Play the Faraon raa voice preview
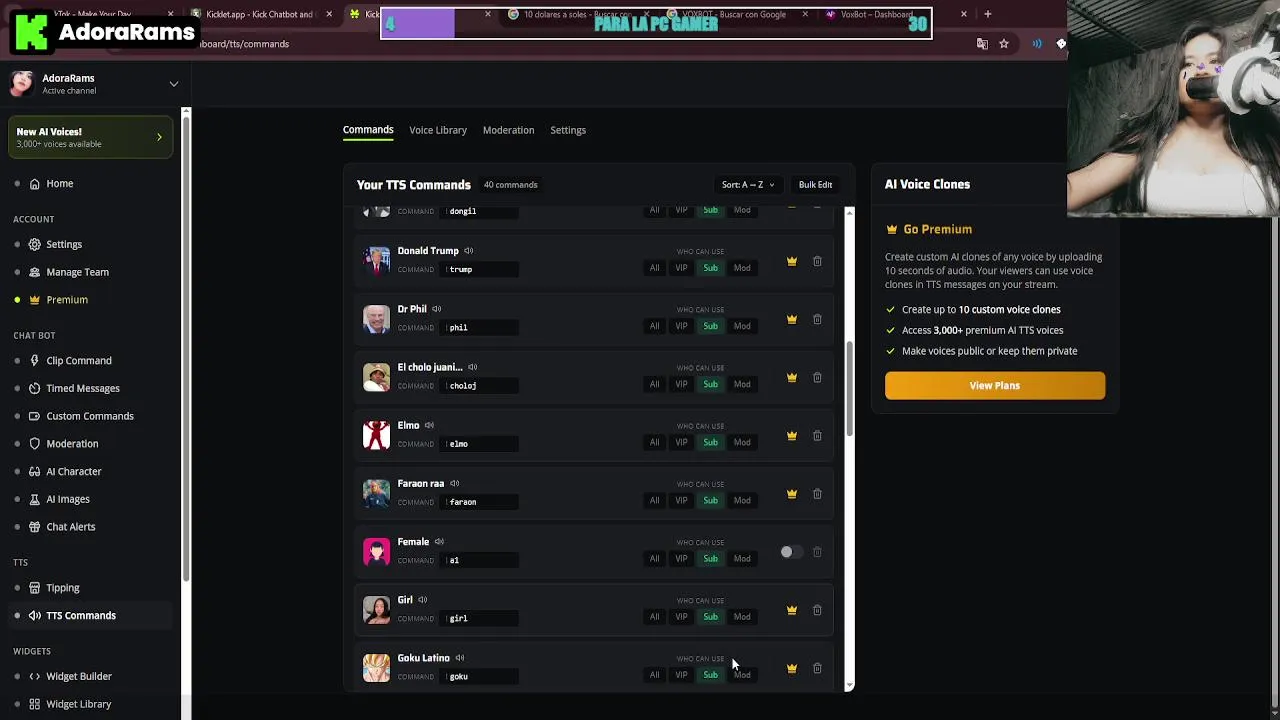The width and height of the screenshot is (1280, 720). pyautogui.click(x=454, y=483)
